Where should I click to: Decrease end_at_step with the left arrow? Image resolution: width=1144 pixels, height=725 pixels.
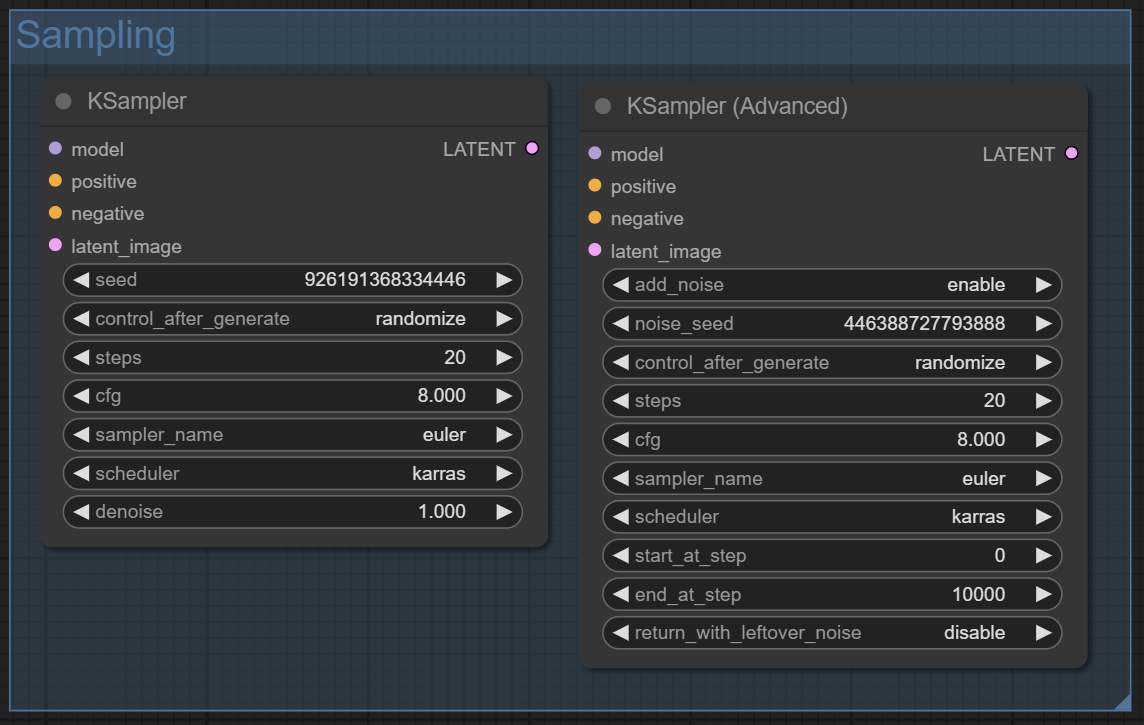click(620, 594)
